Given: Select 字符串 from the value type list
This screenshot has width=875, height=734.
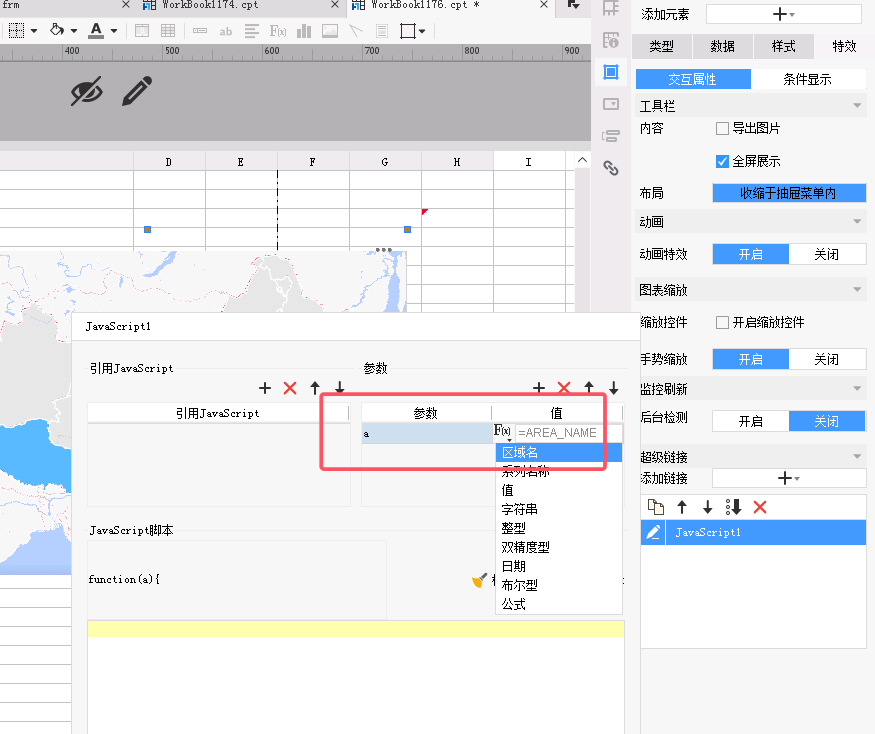Looking at the screenshot, I should [520, 509].
